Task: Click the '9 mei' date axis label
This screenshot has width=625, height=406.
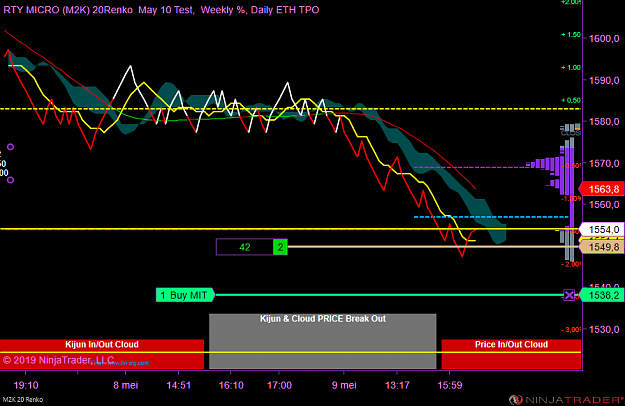Action: pos(344,385)
